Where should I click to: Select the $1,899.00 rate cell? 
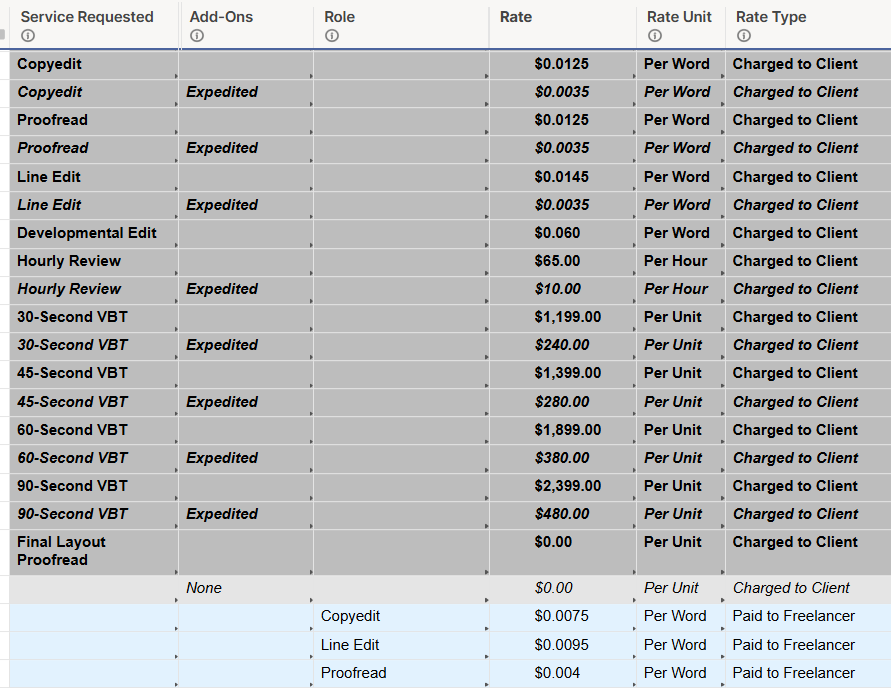coord(563,430)
